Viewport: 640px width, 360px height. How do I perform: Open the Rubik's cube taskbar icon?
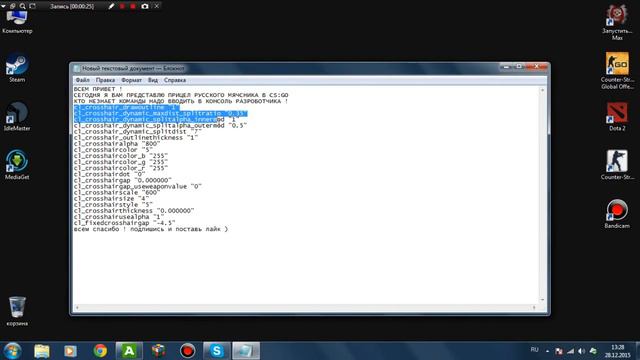coord(158,351)
